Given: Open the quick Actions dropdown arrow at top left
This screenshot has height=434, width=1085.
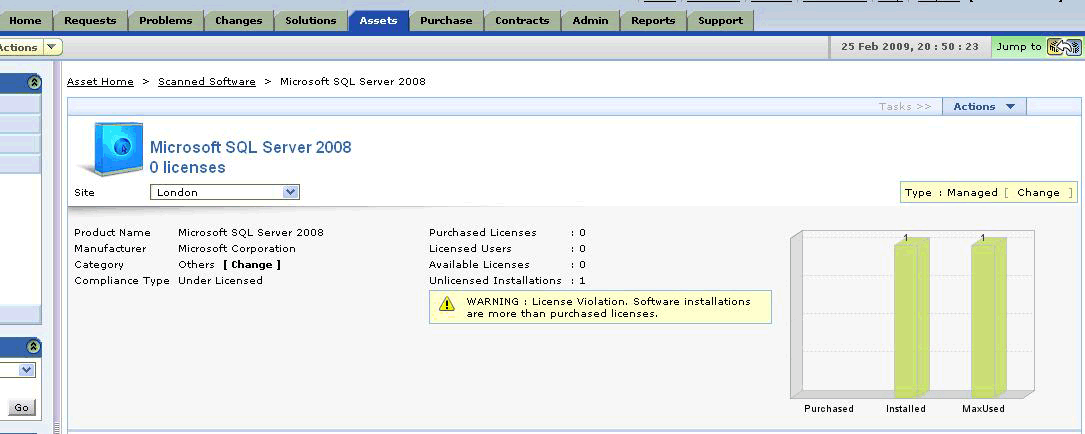Looking at the screenshot, I should [x=51, y=47].
